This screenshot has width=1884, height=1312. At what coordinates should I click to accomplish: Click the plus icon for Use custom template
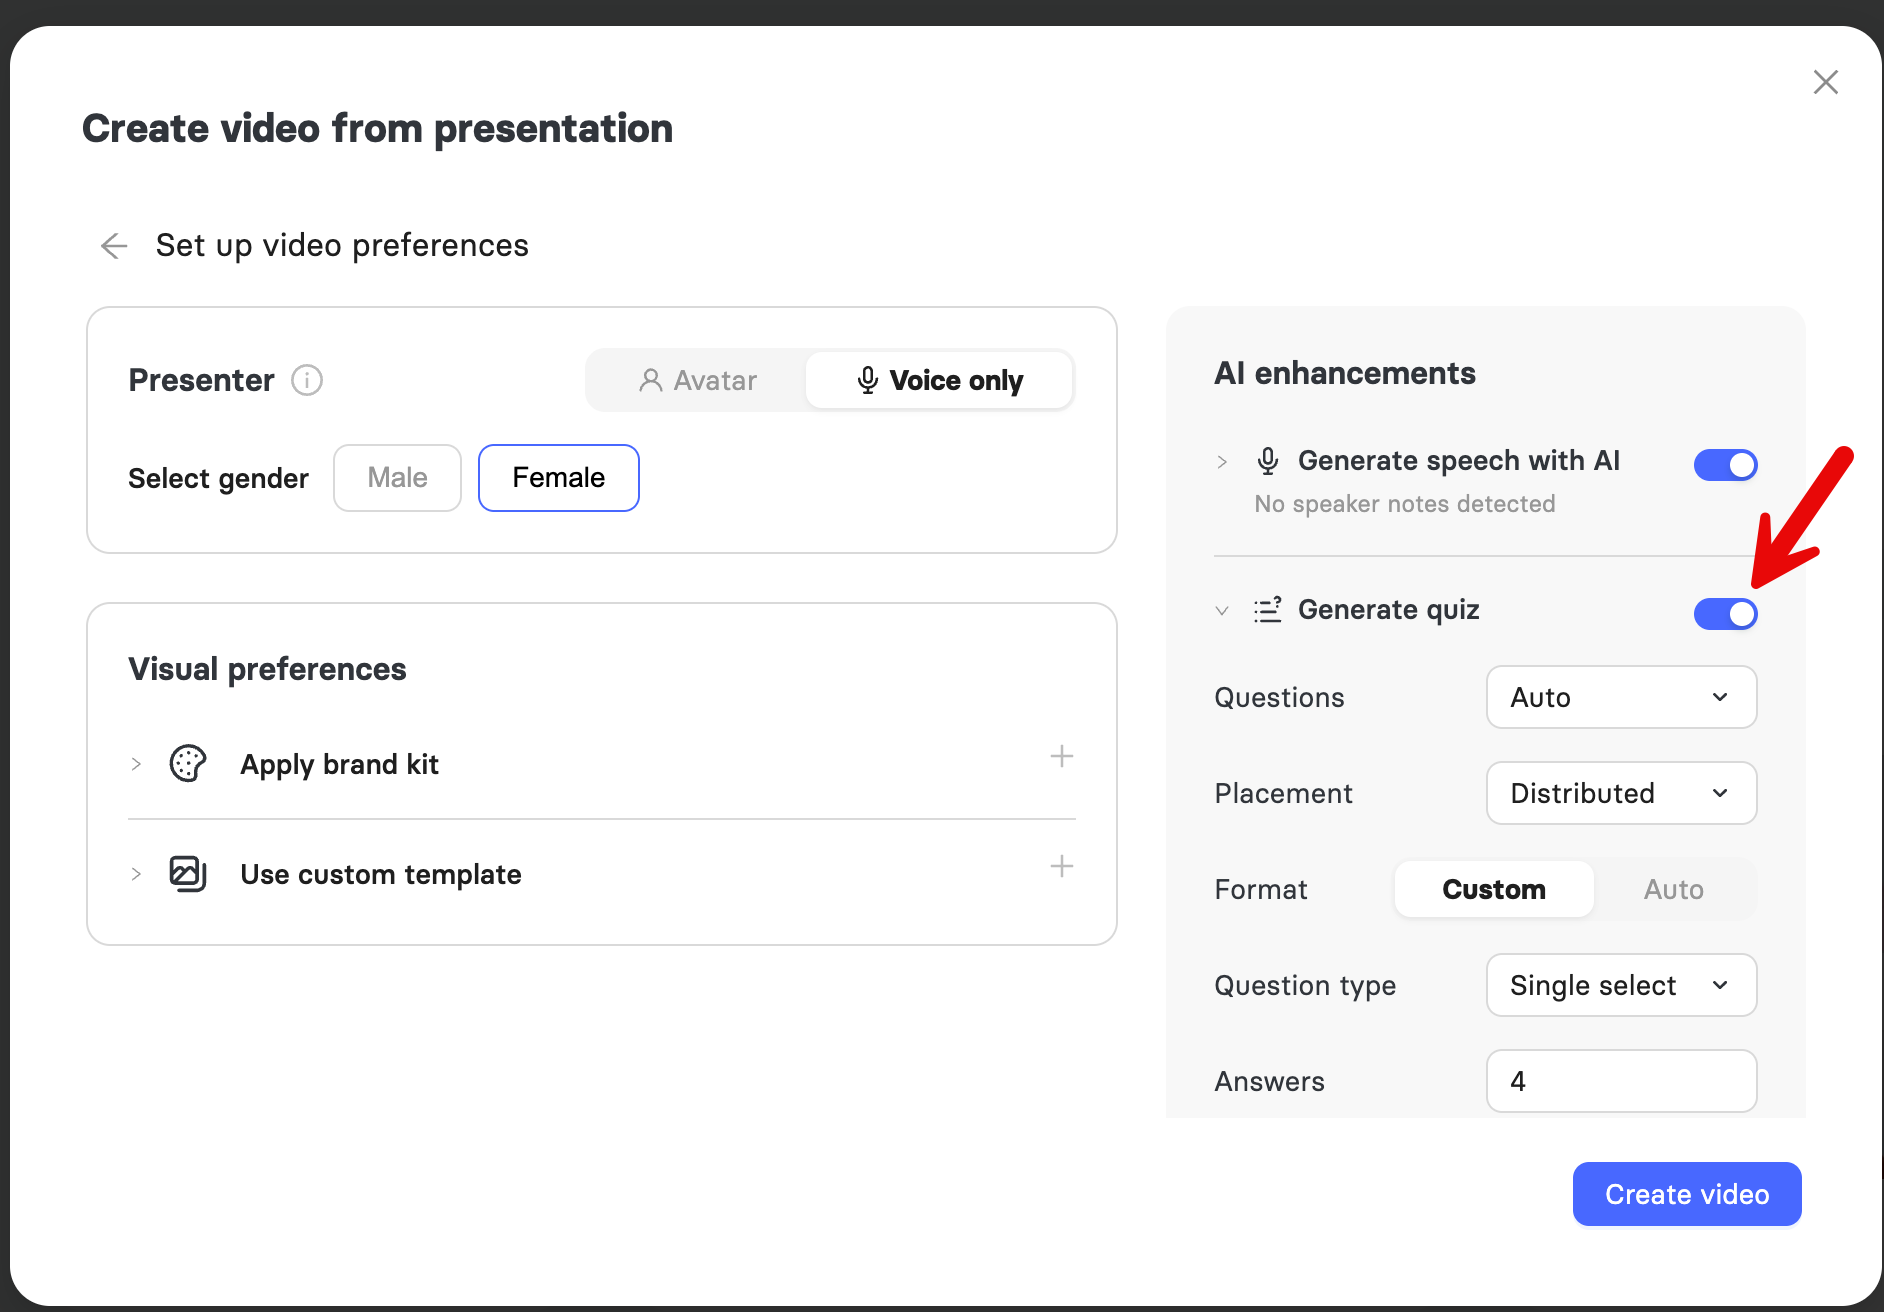click(x=1062, y=866)
